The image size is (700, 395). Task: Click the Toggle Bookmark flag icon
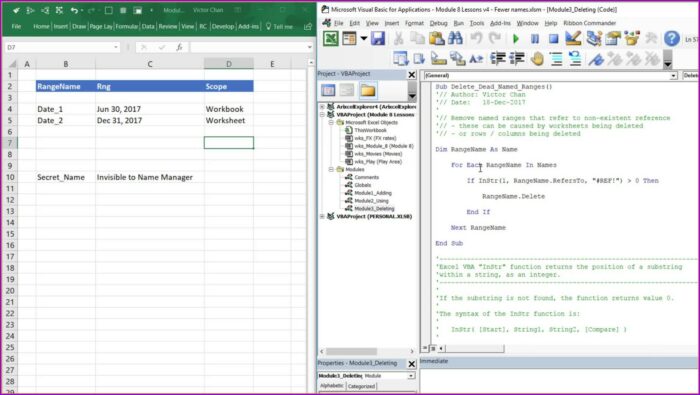click(x=596, y=58)
